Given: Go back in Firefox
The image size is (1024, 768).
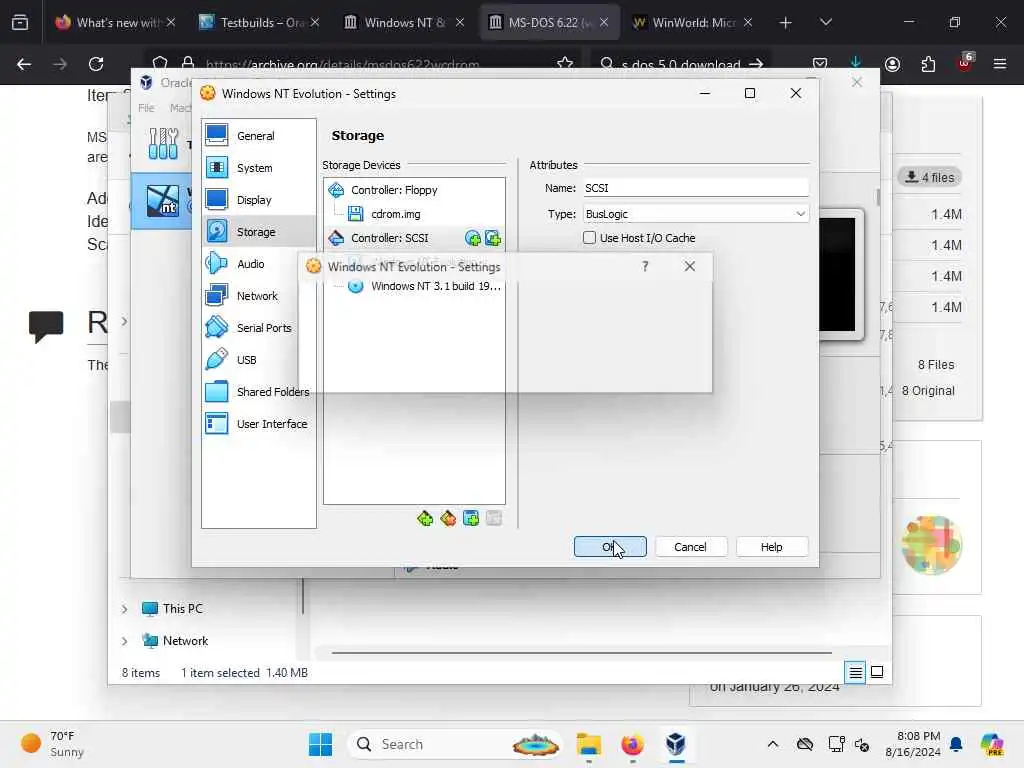Looking at the screenshot, I should click(x=24, y=64).
